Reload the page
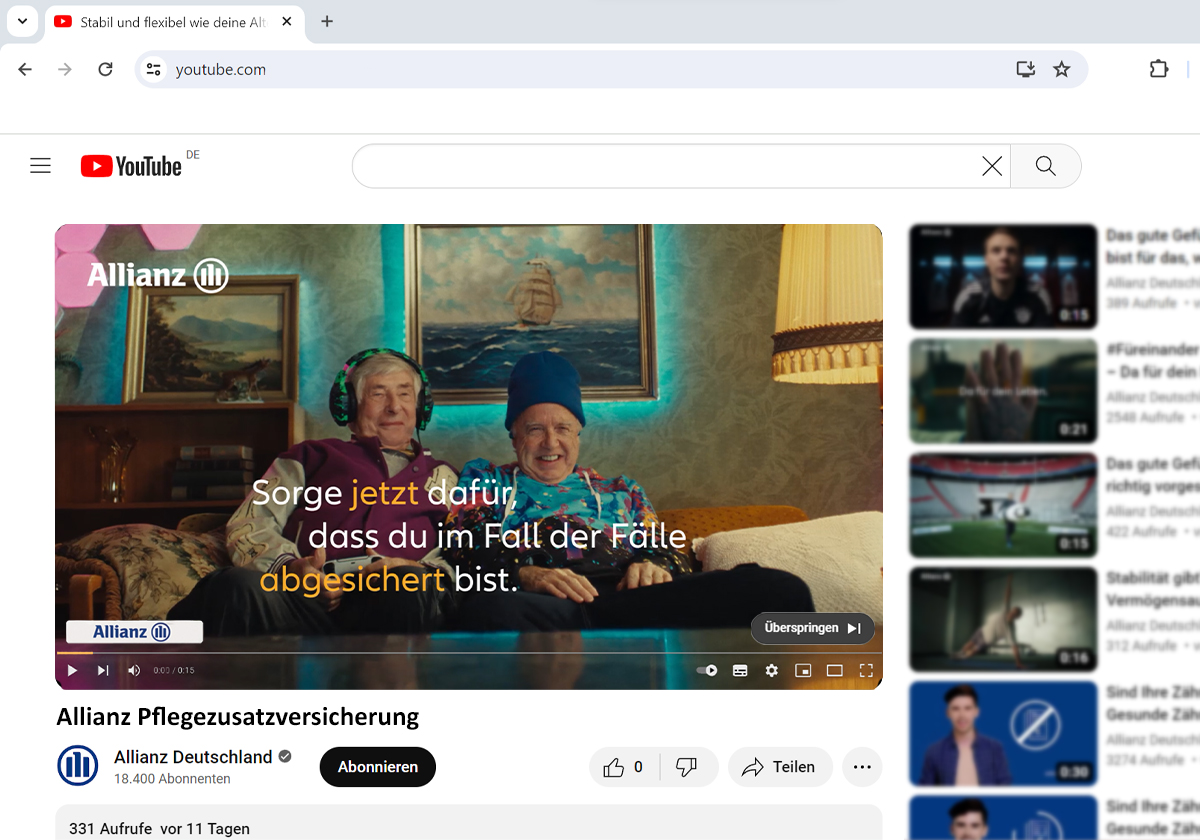The image size is (1200, 840). (105, 69)
